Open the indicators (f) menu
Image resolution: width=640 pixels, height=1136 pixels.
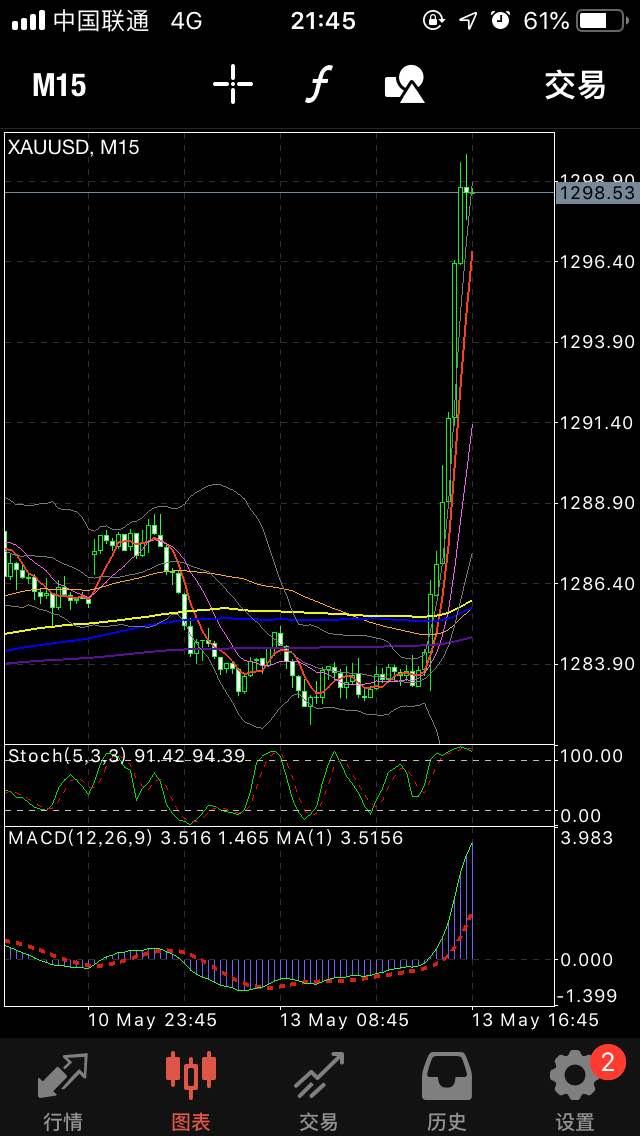[x=317, y=84]
